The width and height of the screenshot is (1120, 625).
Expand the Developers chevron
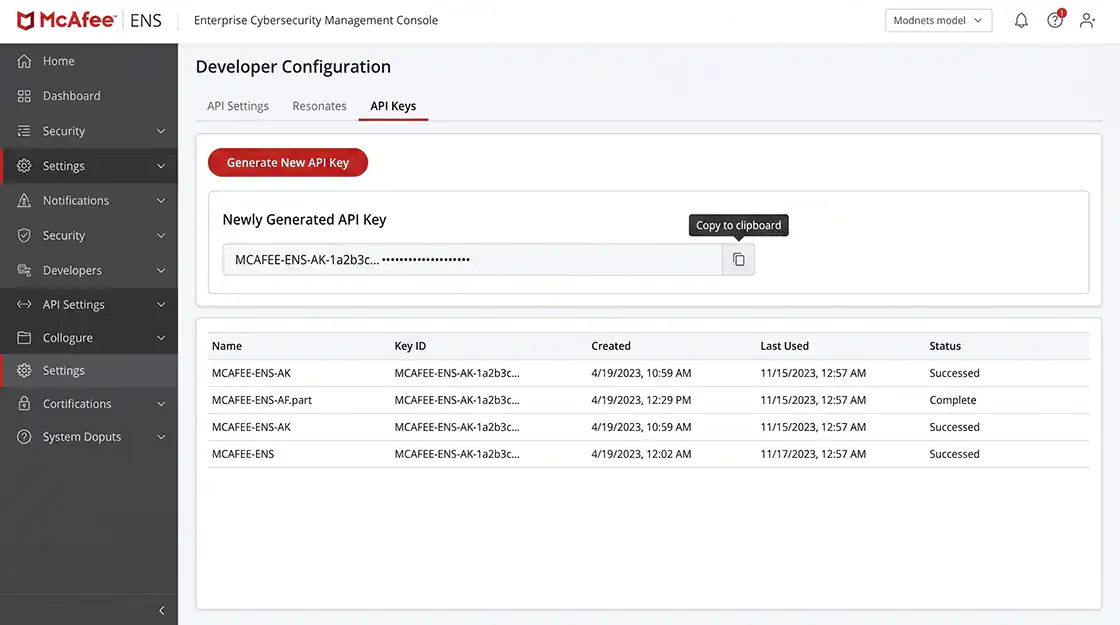[x=161, y=270]
